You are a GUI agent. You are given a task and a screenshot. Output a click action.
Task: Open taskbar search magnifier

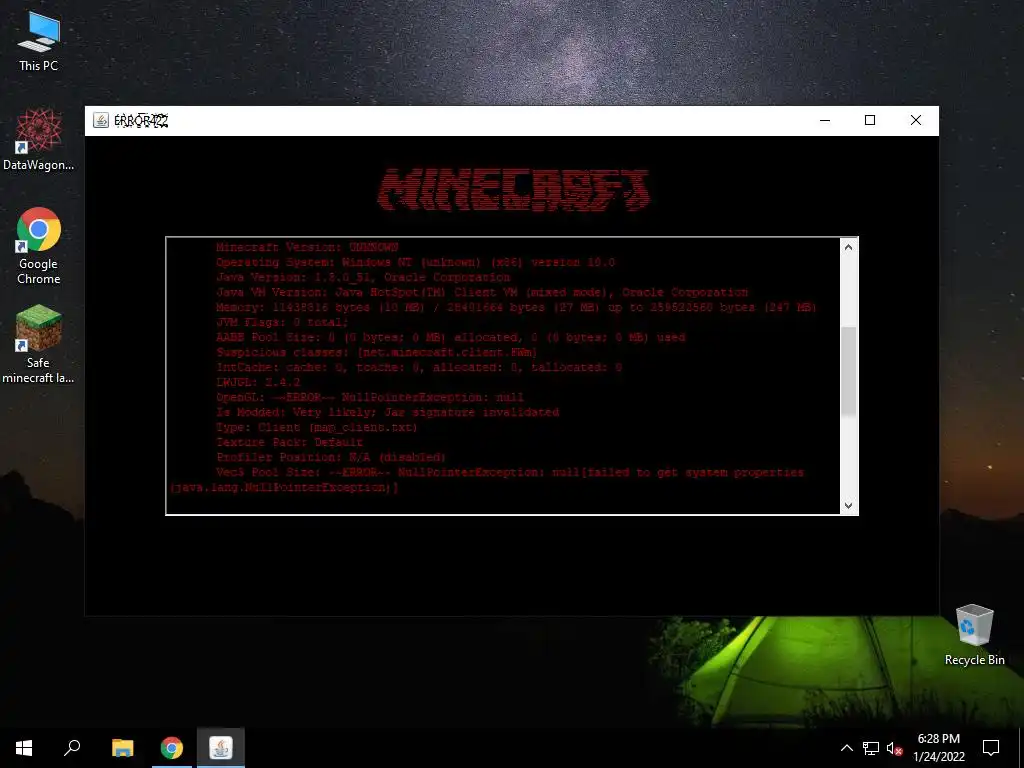[72, 748]
